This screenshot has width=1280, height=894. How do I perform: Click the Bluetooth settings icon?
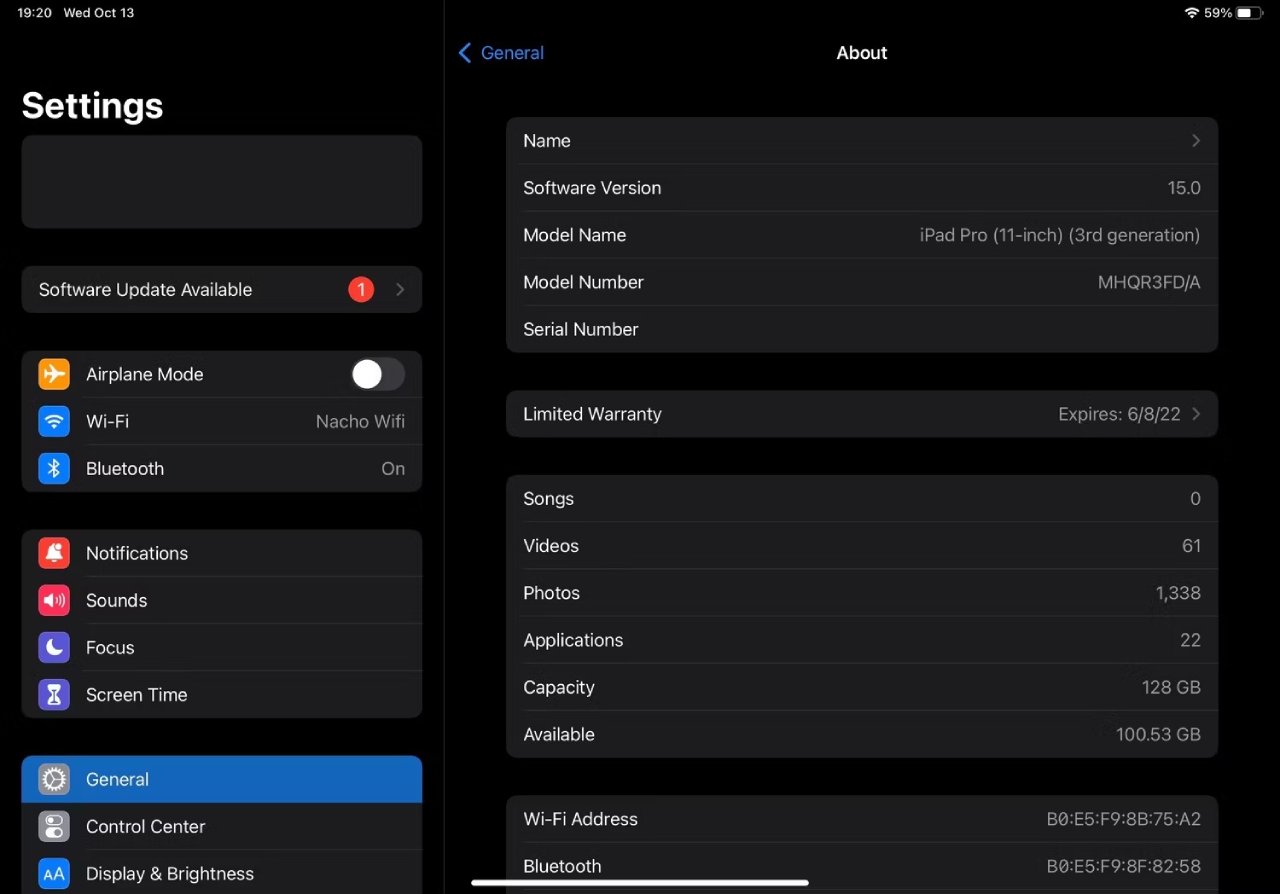click(x=53, y=468)
